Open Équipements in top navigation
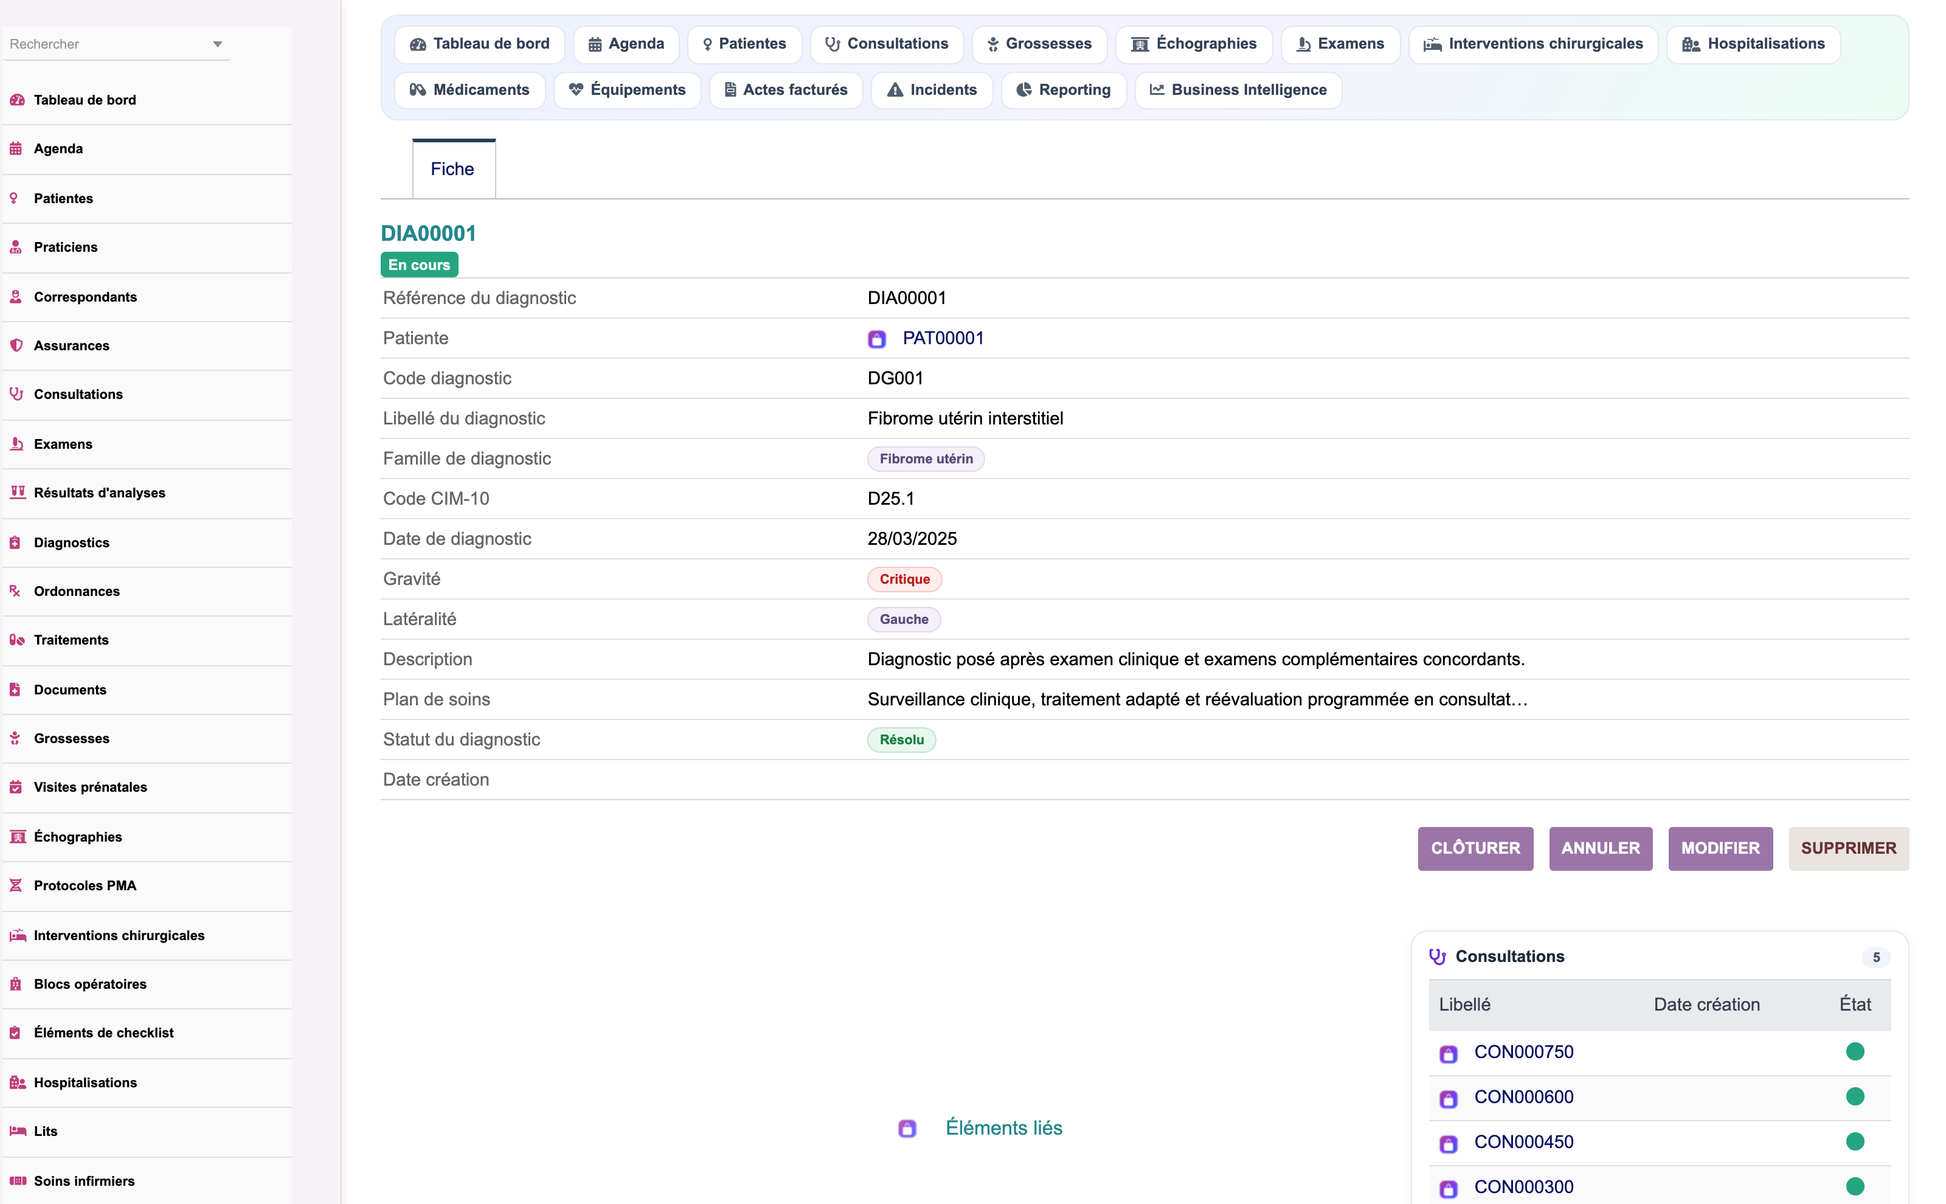The height and width of the screenshot is (1204, 1946). [x=627, y=90]
